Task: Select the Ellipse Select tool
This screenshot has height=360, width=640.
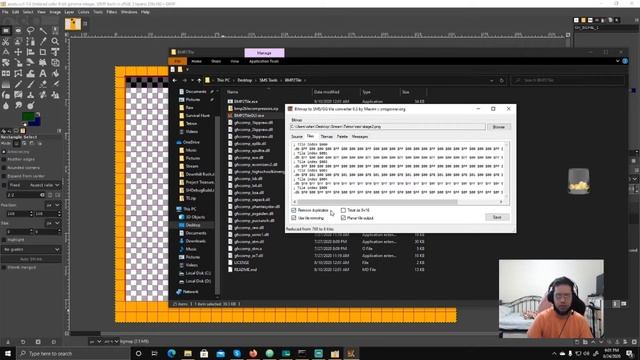Action: point(18,31)
